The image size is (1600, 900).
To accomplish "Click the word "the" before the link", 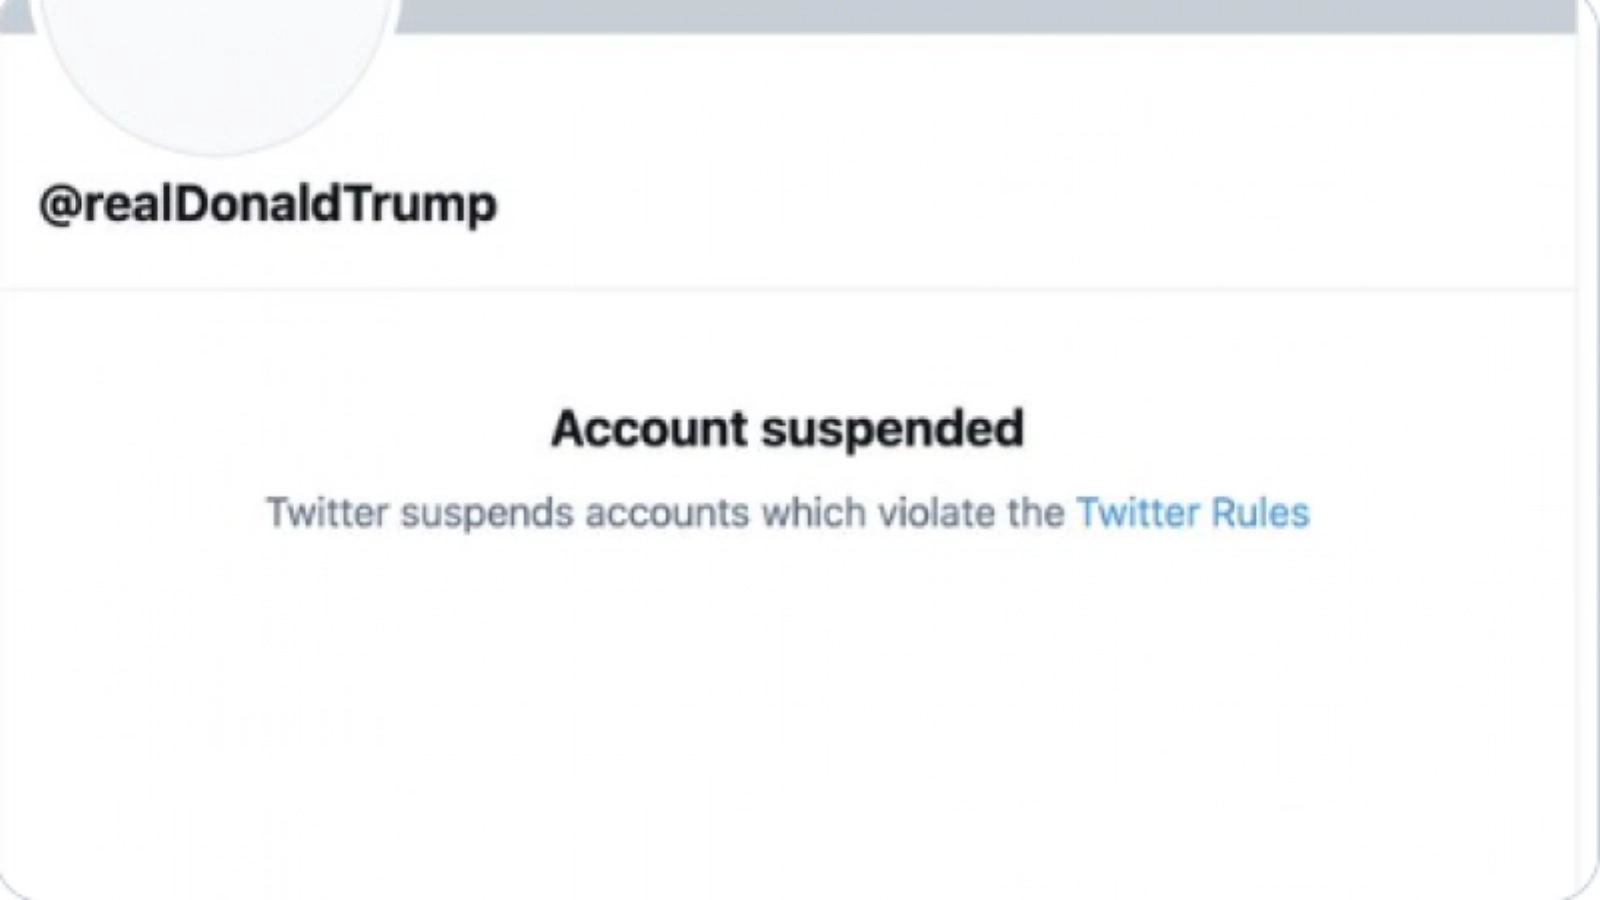I will (1036, 513).
